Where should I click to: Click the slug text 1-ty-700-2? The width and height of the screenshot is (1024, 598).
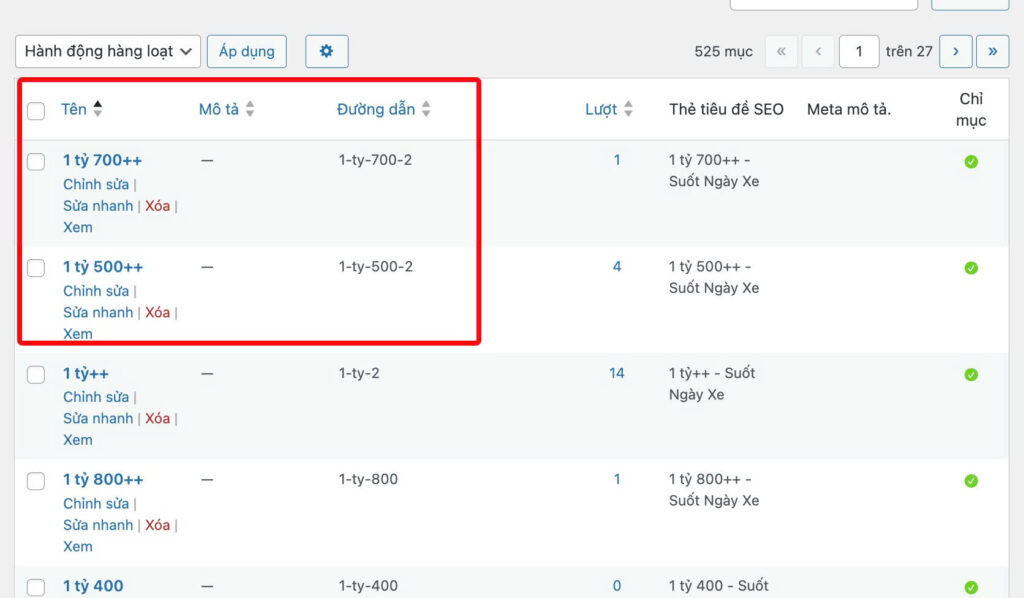tap(376, 160)
